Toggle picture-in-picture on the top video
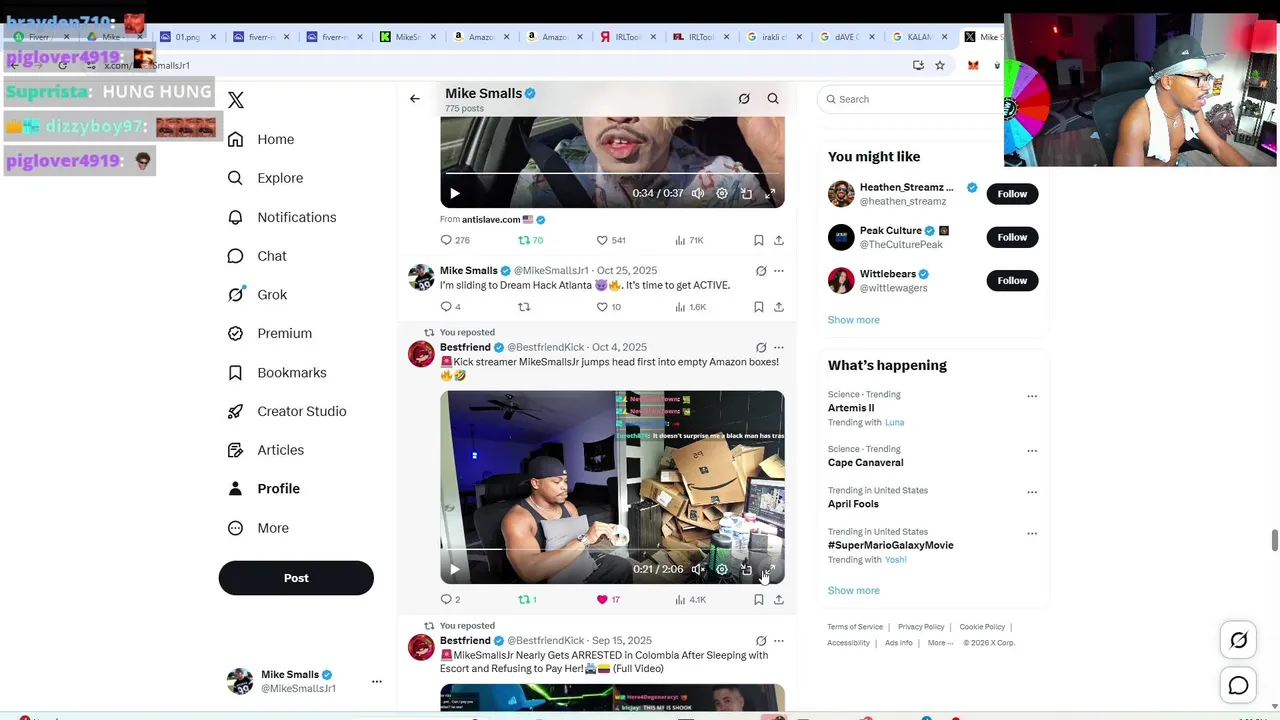The height and width of the screenshot is (720, 1280). pyautogui.click(x=746, y=193)
